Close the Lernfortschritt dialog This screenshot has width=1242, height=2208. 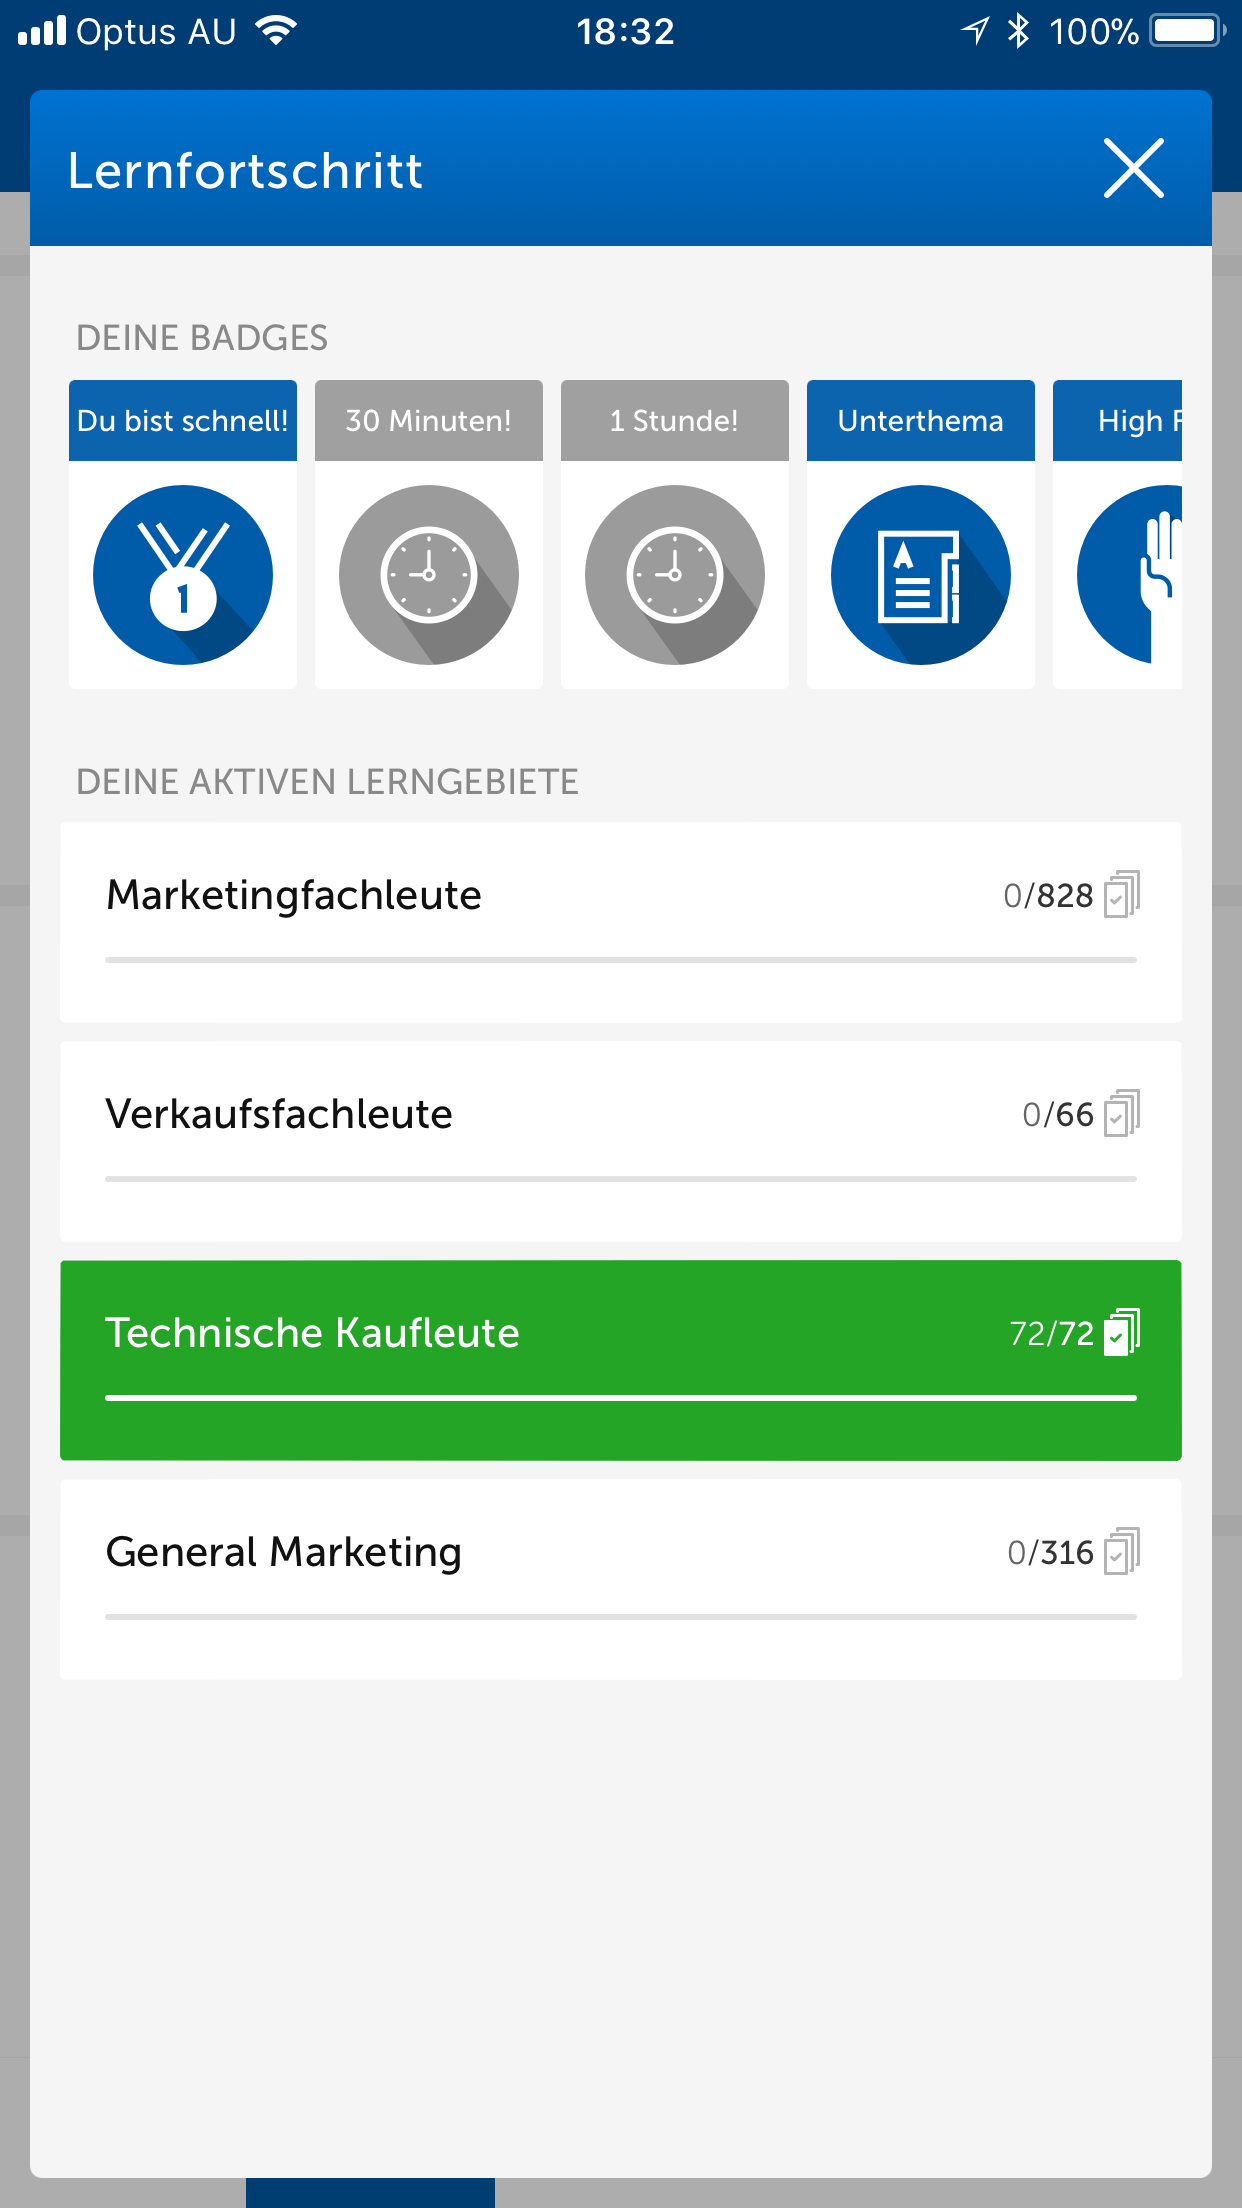click(1133, 168)
